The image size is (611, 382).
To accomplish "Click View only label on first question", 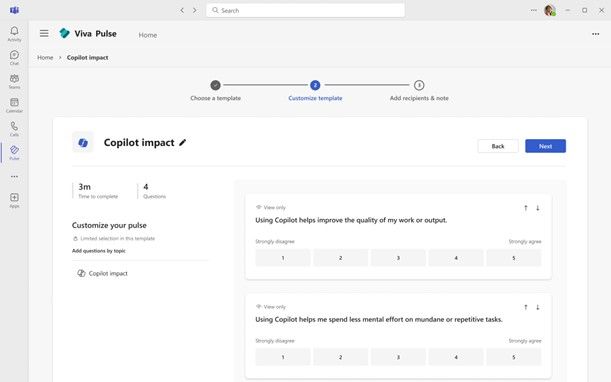I will (271, 207).
